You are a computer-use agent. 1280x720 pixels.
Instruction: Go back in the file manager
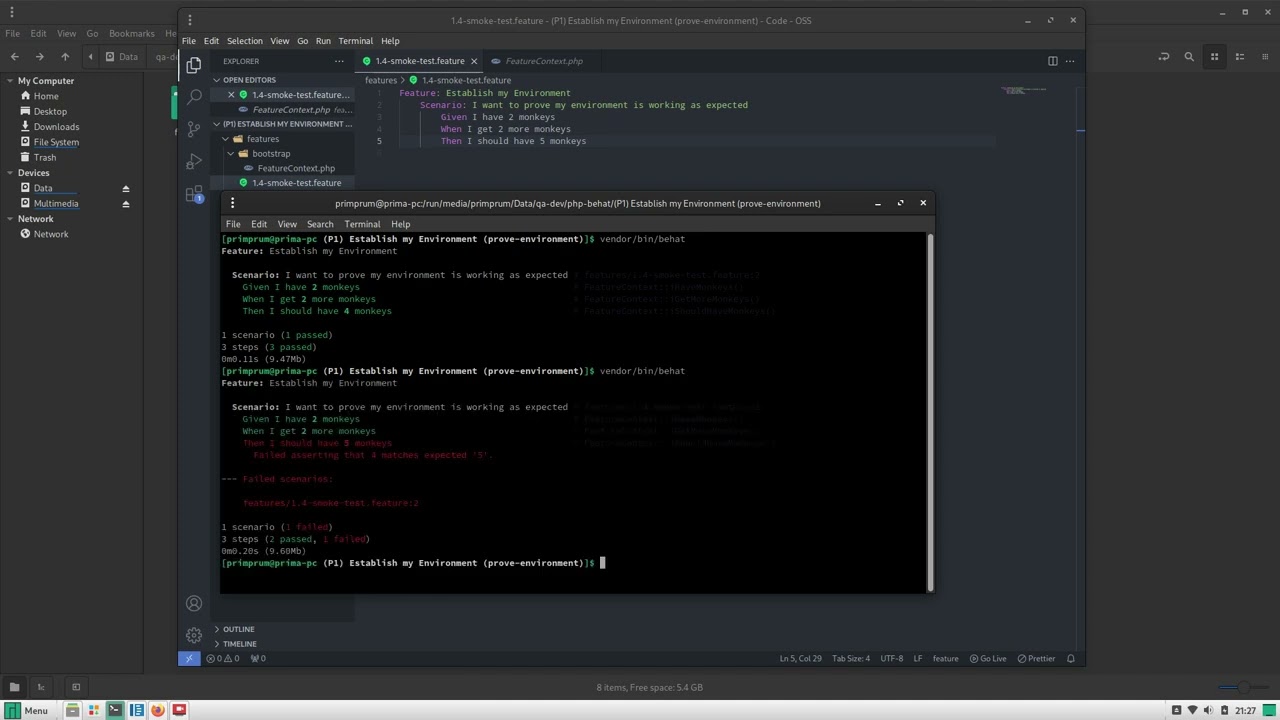pos(14,57)
